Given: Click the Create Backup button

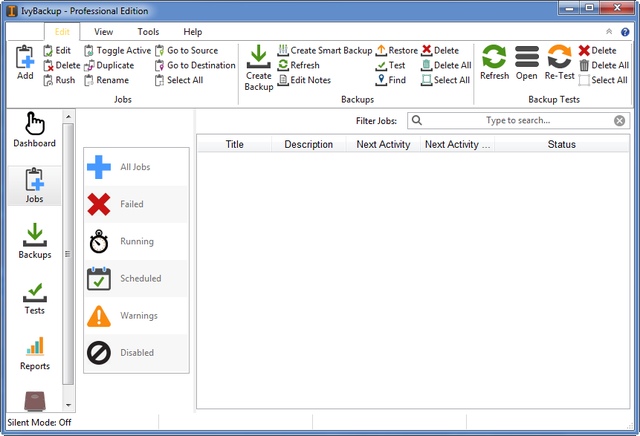Looking at the screenshot, I should coord(258,68).
